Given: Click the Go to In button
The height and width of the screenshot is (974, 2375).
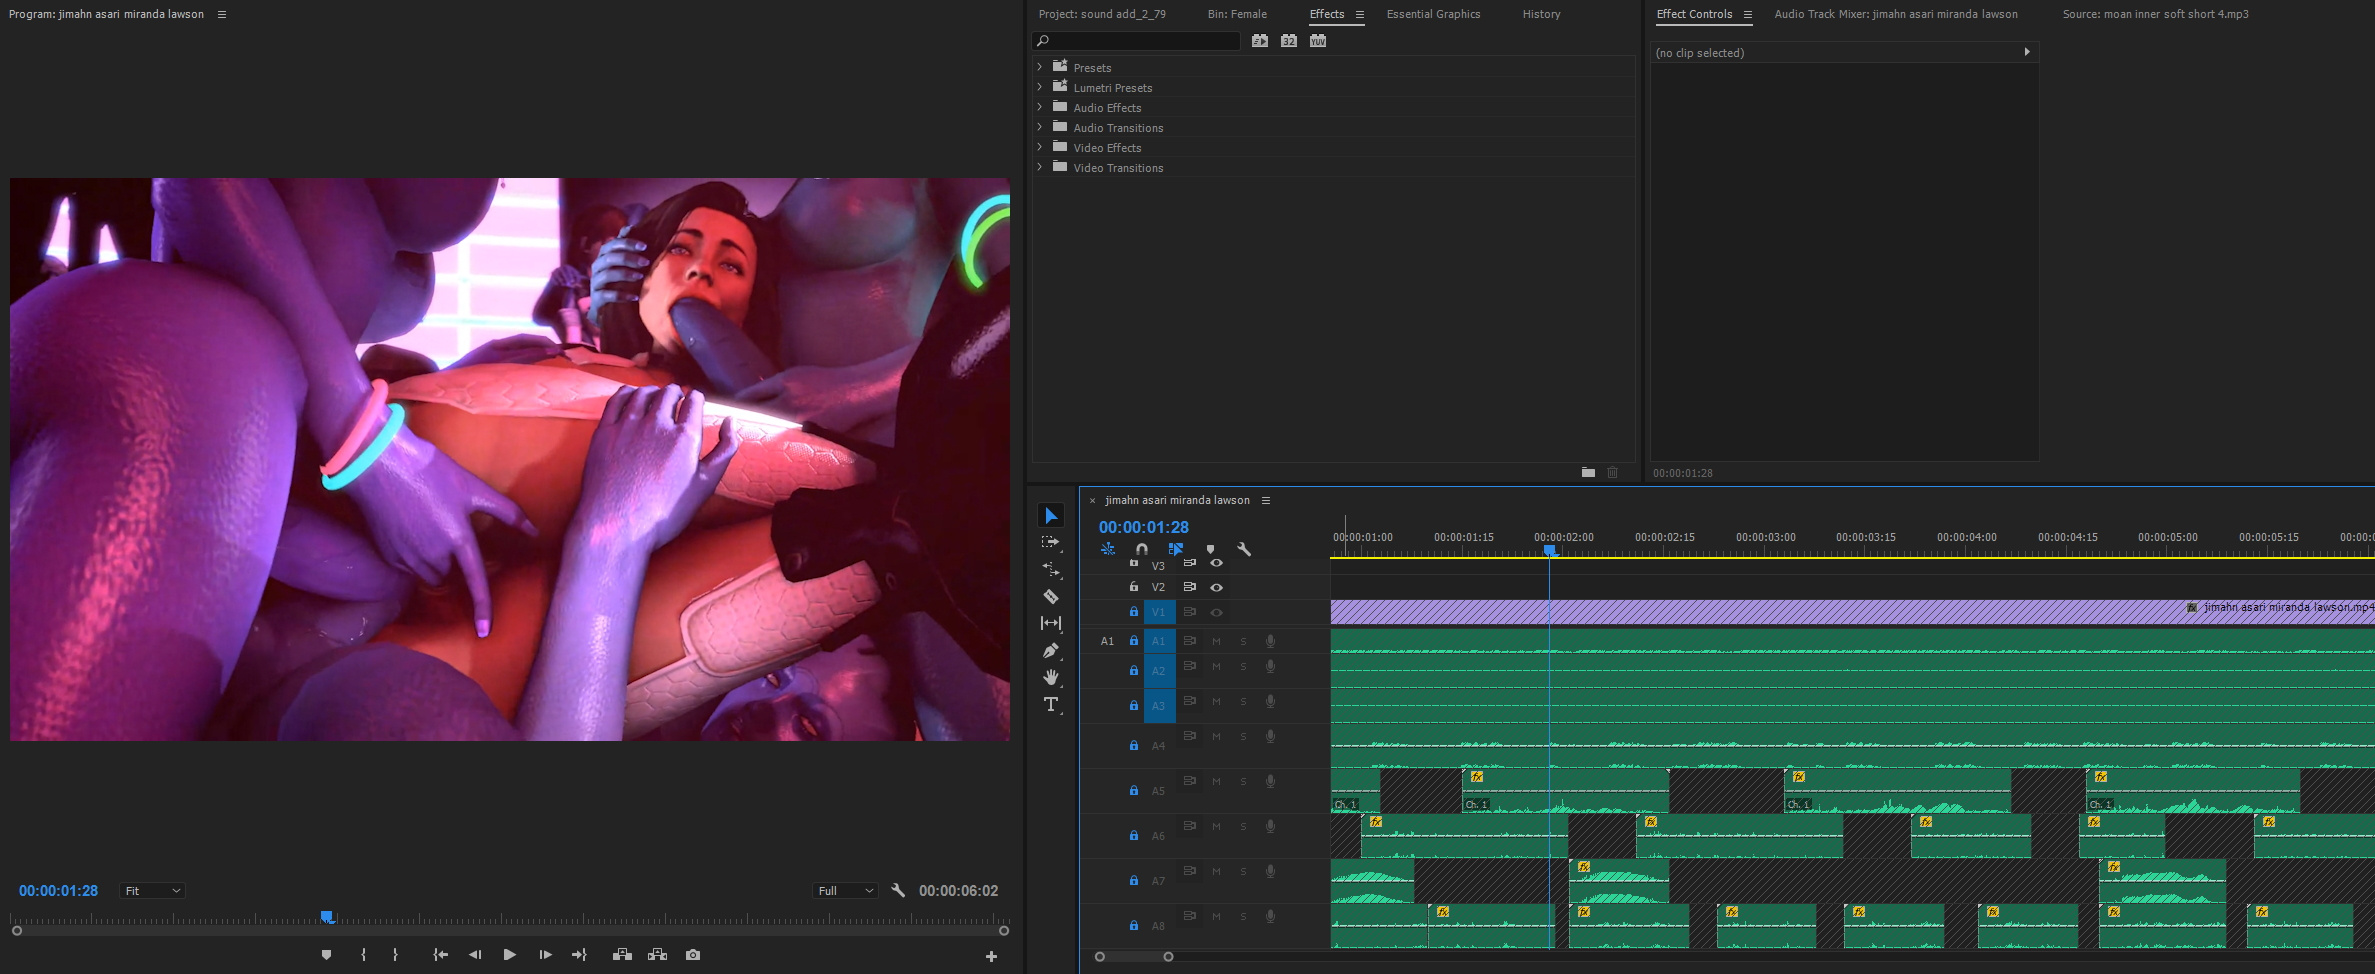Looking at the screenshot, I should [440, 955].
